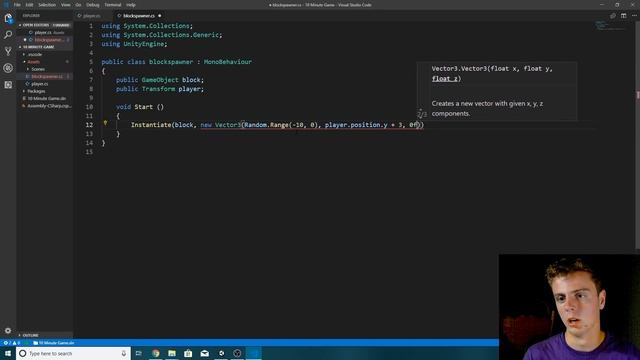Click the Cortana circle icon in search box
640x360 pixels.
pyautogui.click(x=23, y=353)
